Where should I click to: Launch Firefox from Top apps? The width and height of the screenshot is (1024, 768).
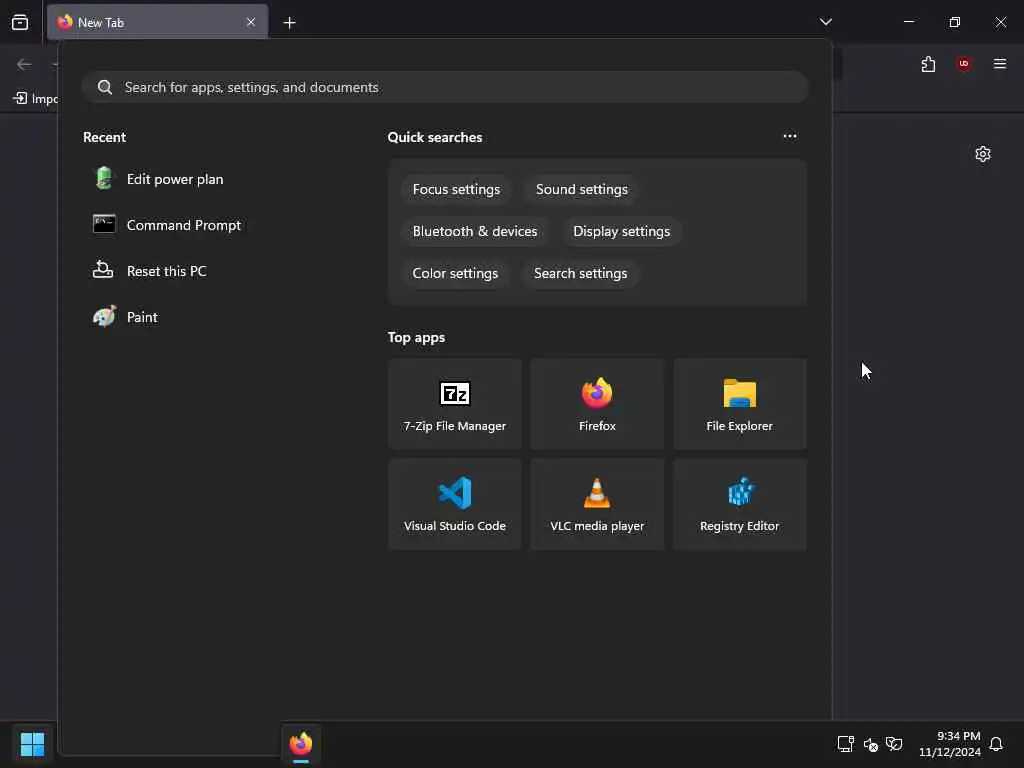(x=597, y=404)
